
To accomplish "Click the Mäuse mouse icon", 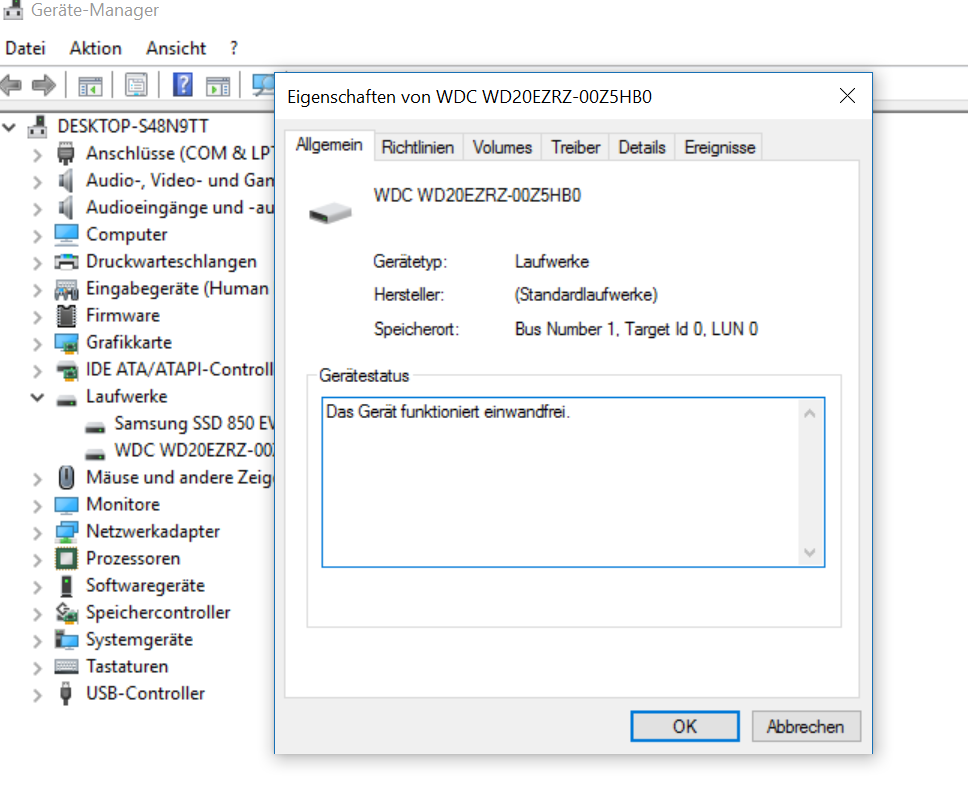I will (66, 477).
